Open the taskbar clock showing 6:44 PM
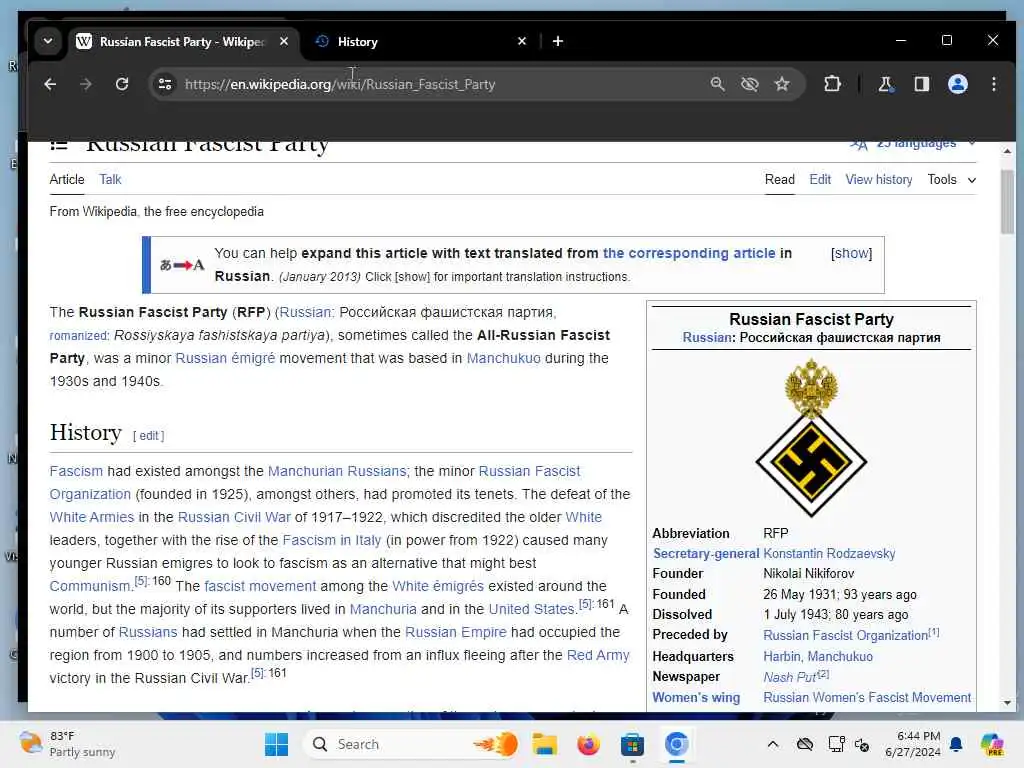This screenshot has width=1024, height=768. tap(913, 744)
